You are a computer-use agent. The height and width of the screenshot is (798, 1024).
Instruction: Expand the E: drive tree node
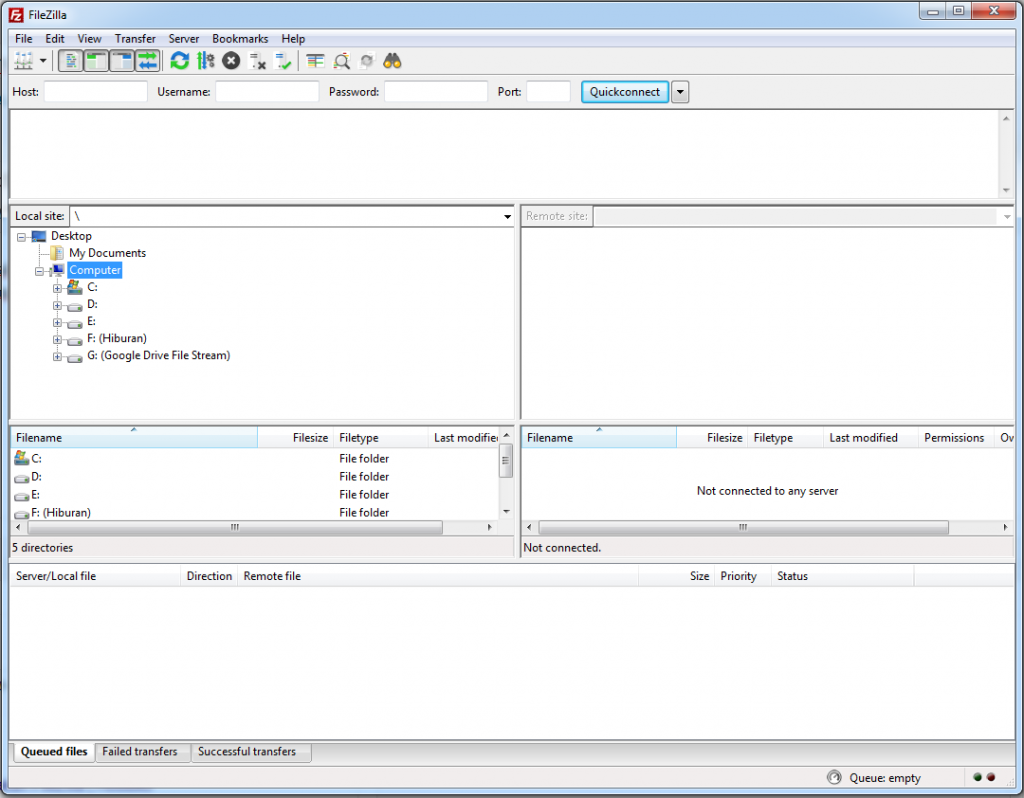[x=57, y=322]
